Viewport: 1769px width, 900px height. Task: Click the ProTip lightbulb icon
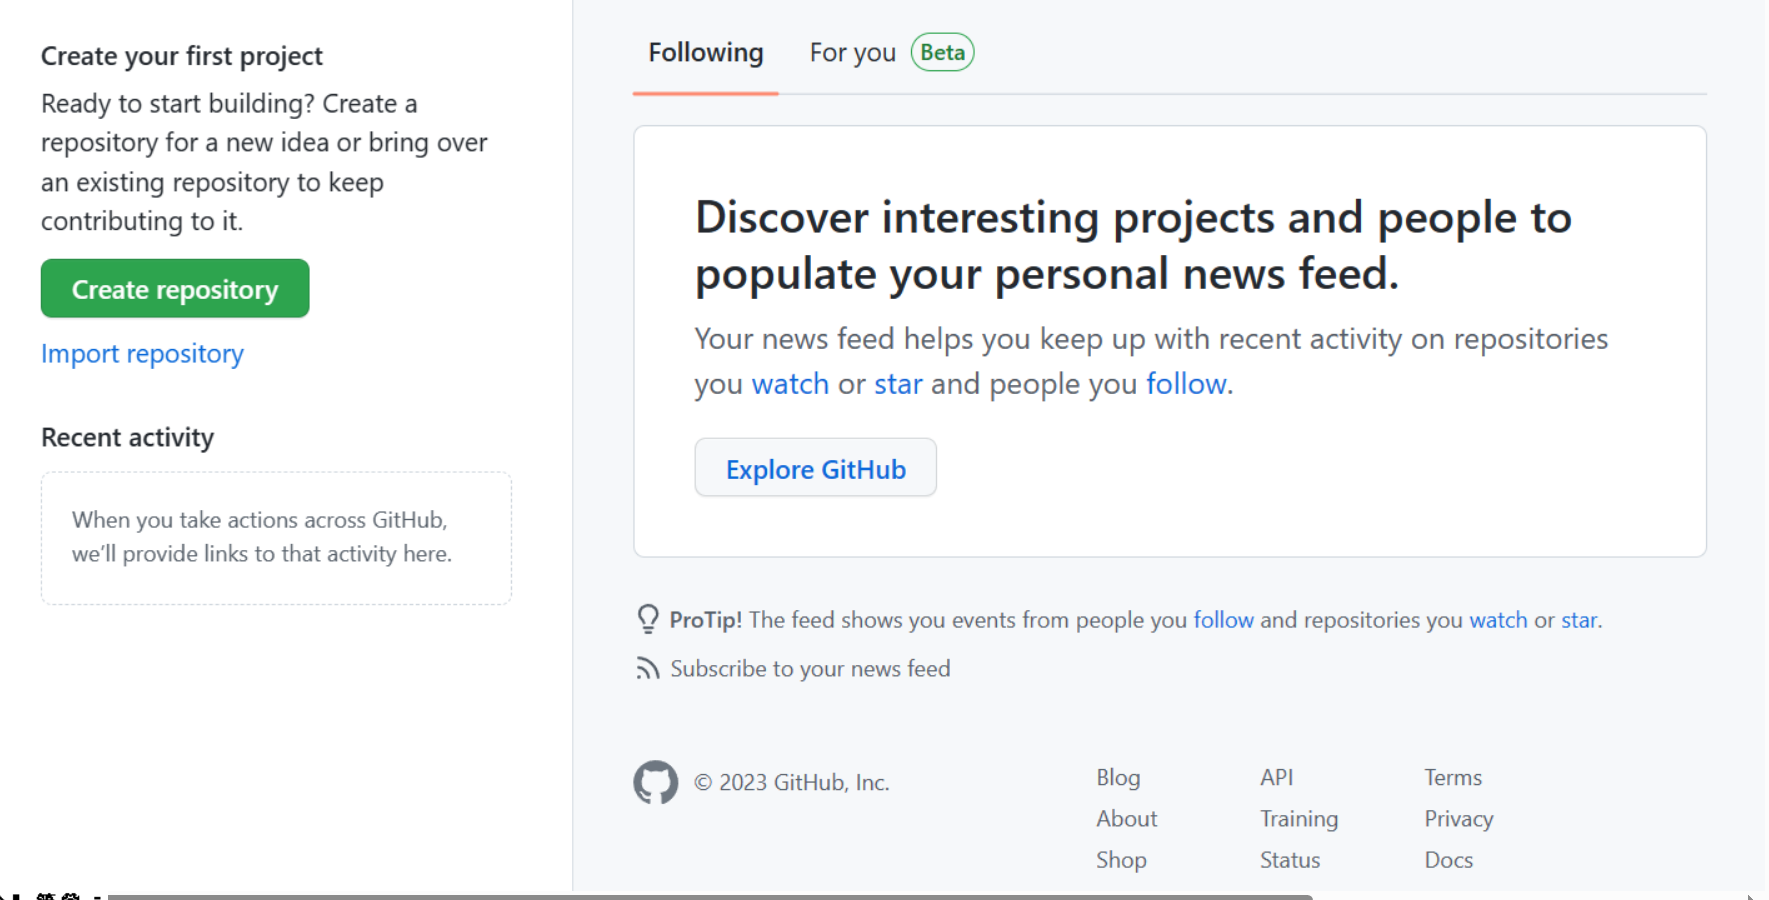click(648, 619)
